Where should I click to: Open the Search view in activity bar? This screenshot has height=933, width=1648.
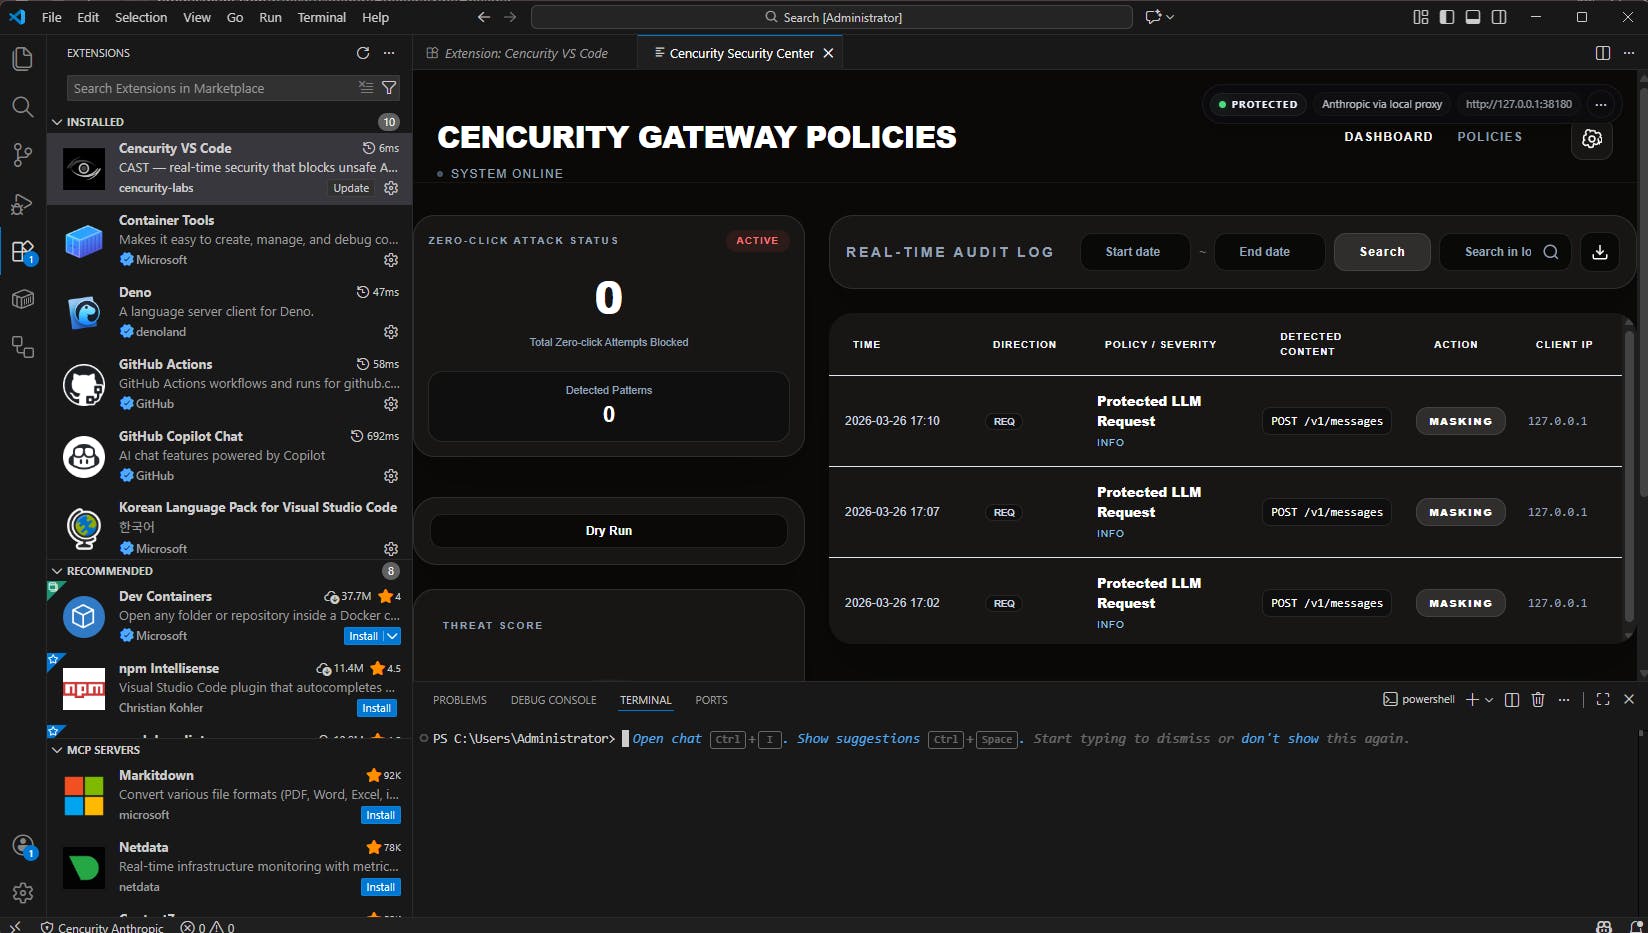coord(22,107)
